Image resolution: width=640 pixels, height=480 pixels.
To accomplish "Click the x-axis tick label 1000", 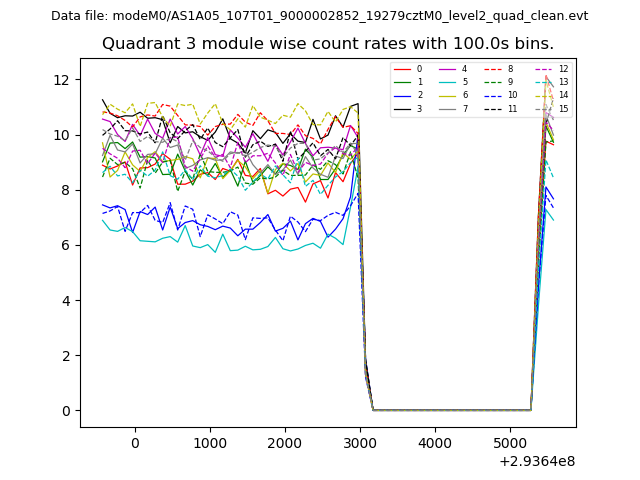I will pyautogui.click(x=210, y=443).
